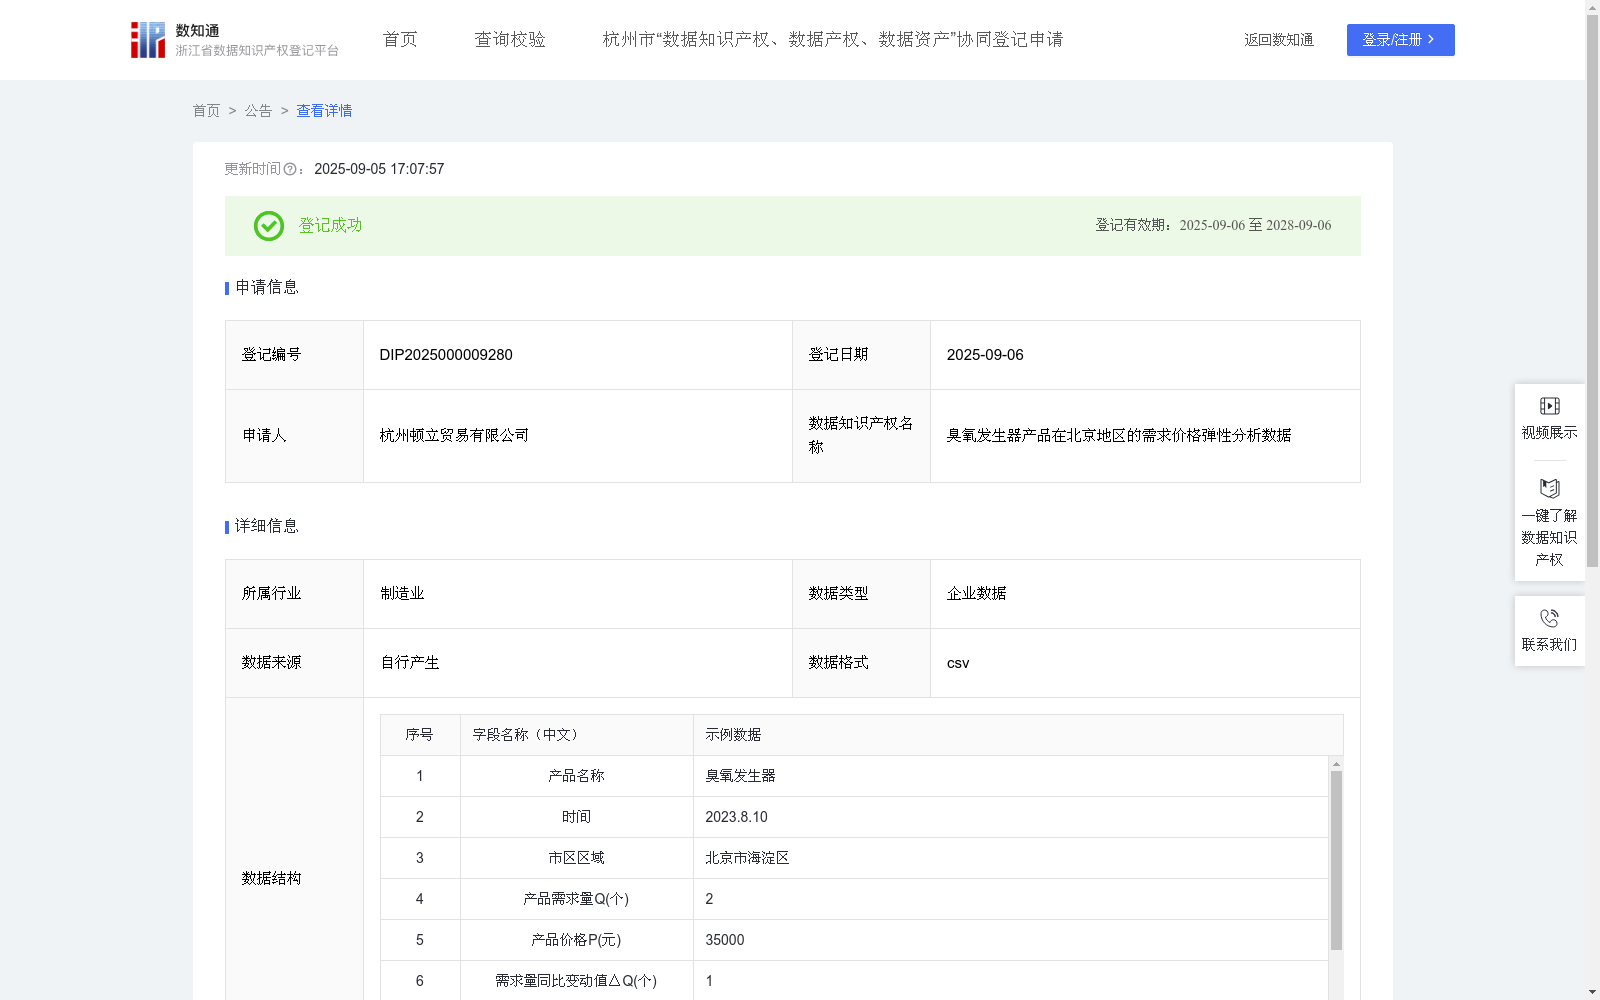Click the 详细信息 section heading
Screen dimensions: 1600x1000
[x=266, y=527]
